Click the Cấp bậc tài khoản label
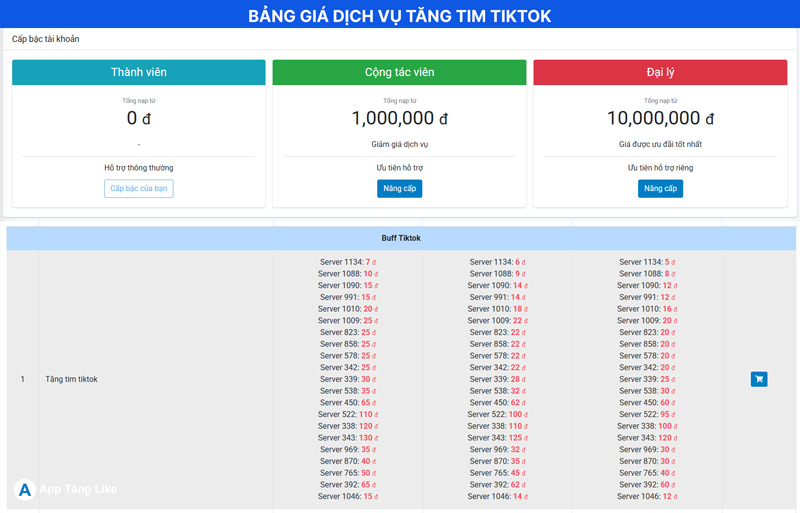Screen dimensions: 800x513 (45, 39)
